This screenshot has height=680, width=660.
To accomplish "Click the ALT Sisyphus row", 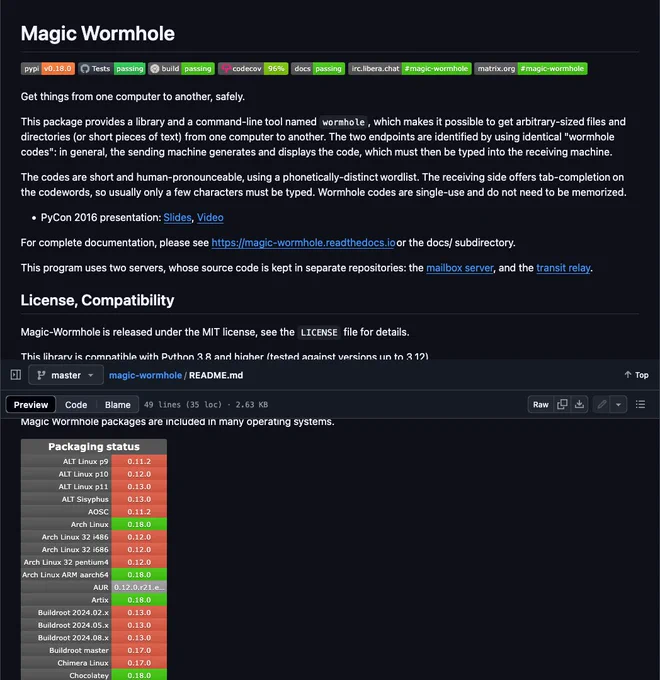I will pos(94,499).
